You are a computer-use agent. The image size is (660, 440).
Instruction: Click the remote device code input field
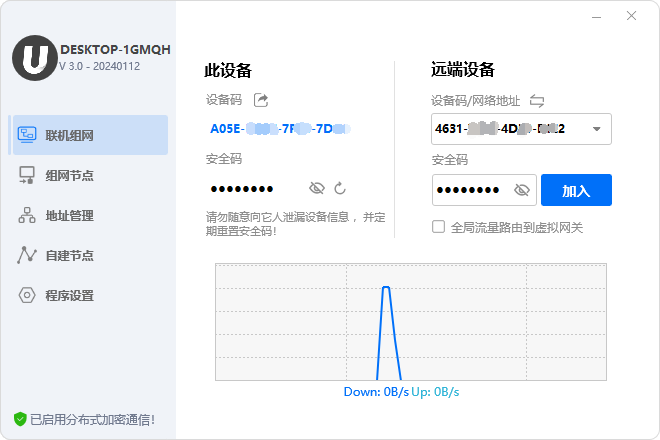tap(505, 129)
